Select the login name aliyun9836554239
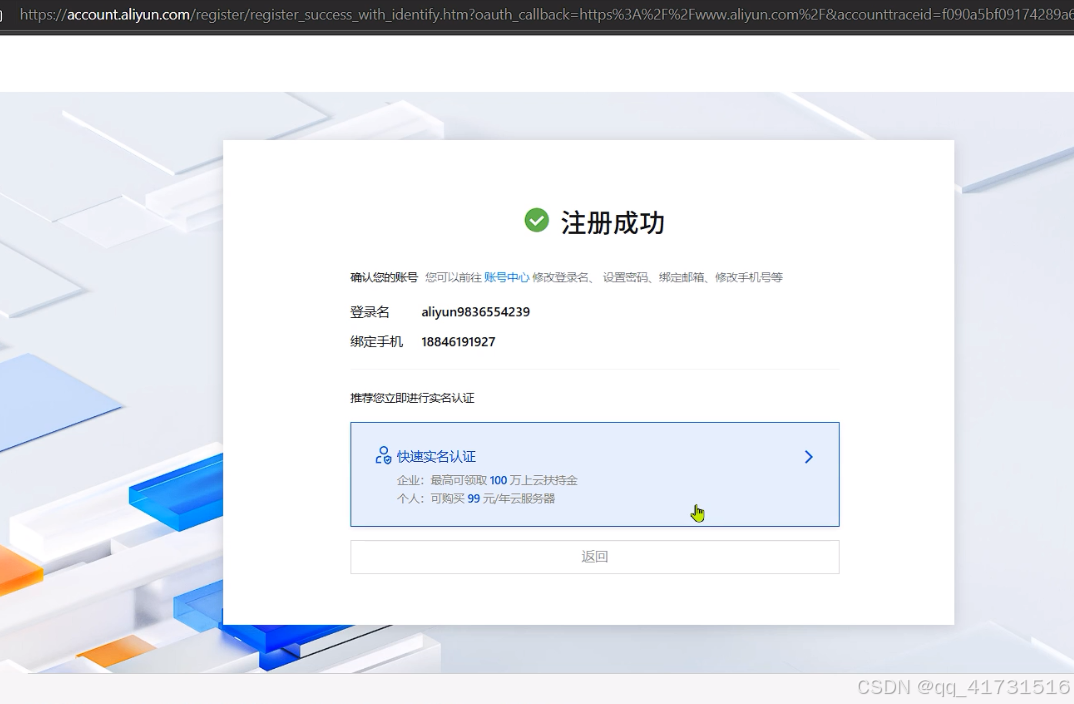This screenshot has height=704, width=1074. click(475, 312)
